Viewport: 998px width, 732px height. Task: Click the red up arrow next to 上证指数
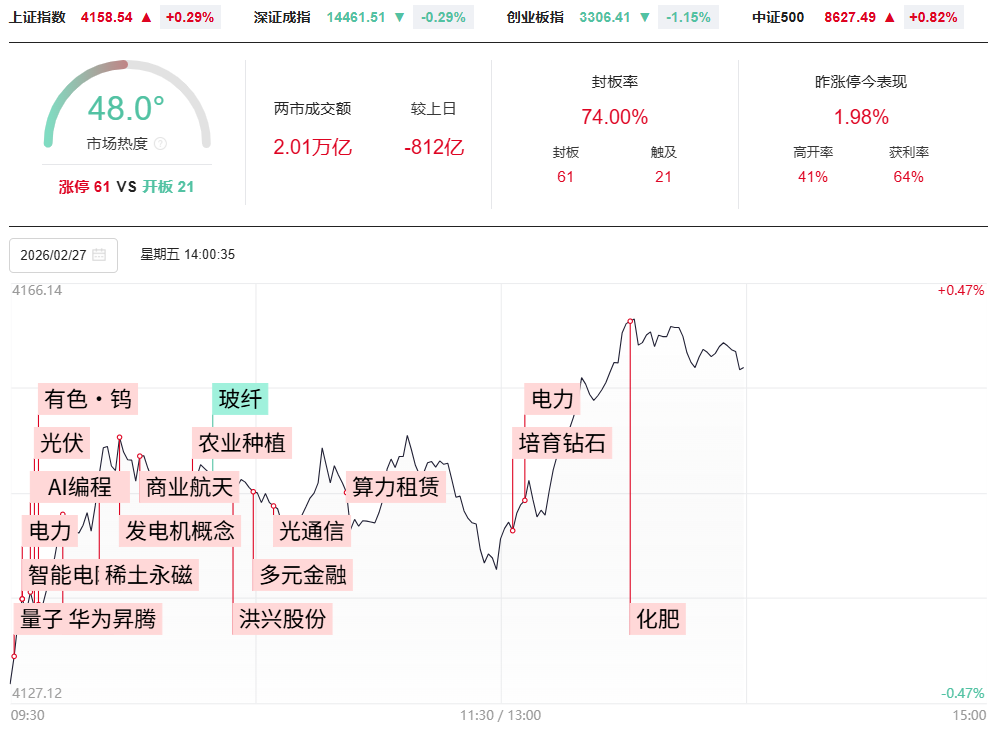147,17
